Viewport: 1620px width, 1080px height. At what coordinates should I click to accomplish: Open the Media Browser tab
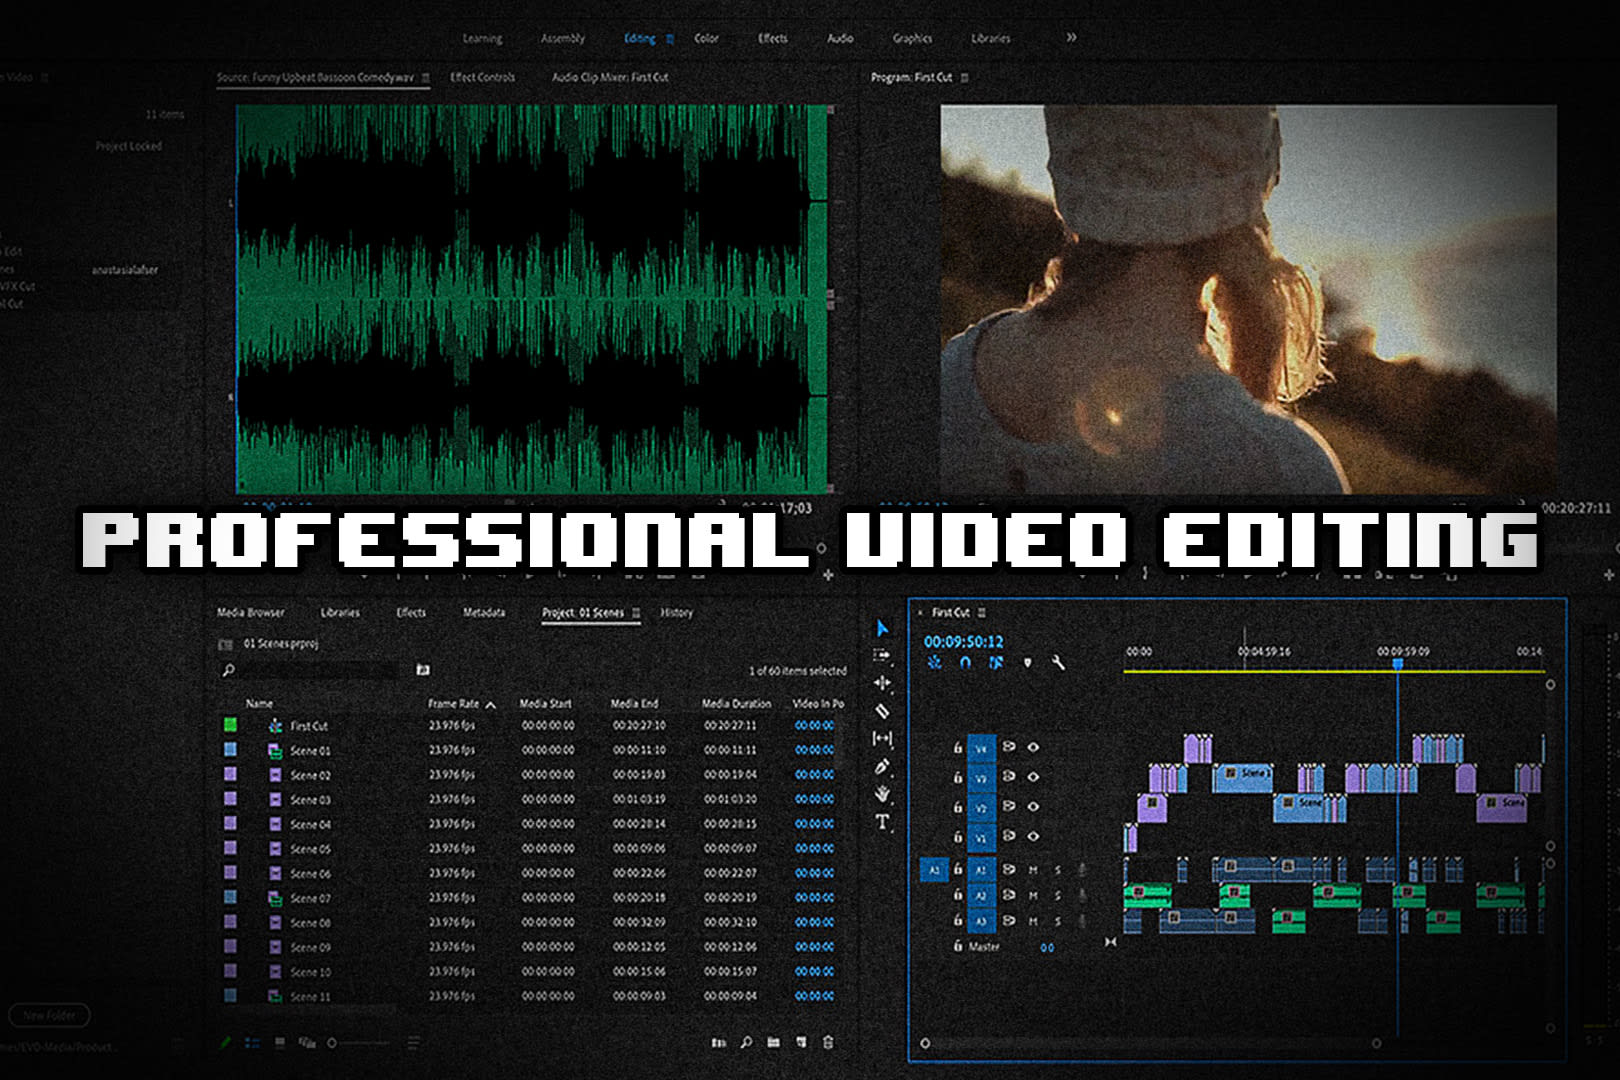[250, 612]
